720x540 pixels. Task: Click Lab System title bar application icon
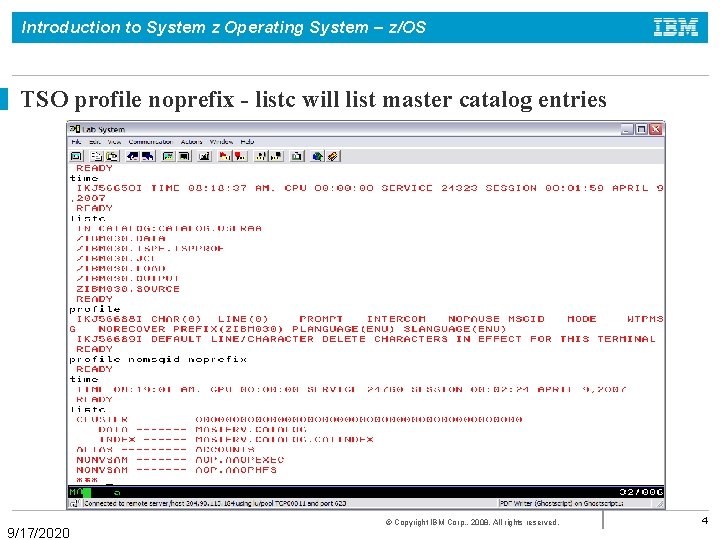click(75, 129)
